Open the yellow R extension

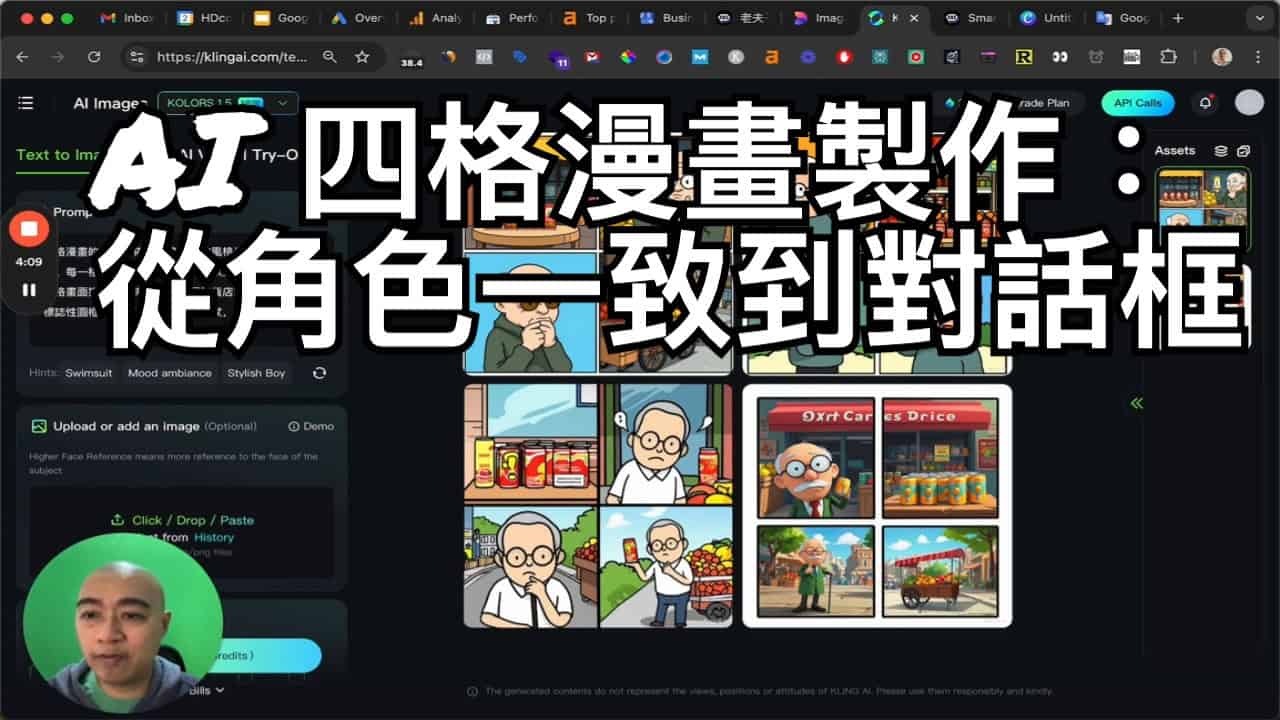coord(1023,57)
